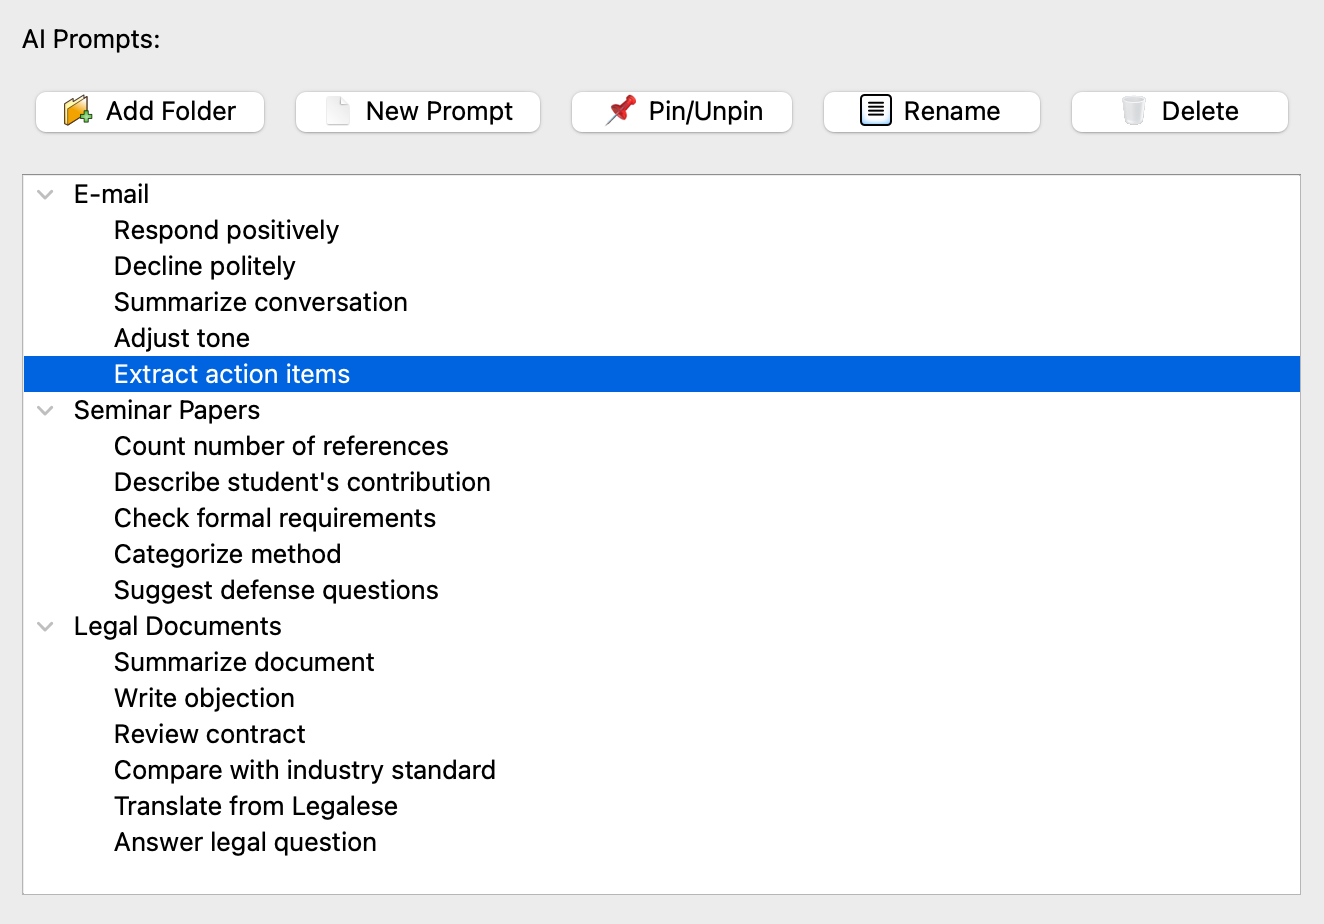This screenshot has height=924, width=1324.
Task: Click the Rename button
Action: point(931,111)
